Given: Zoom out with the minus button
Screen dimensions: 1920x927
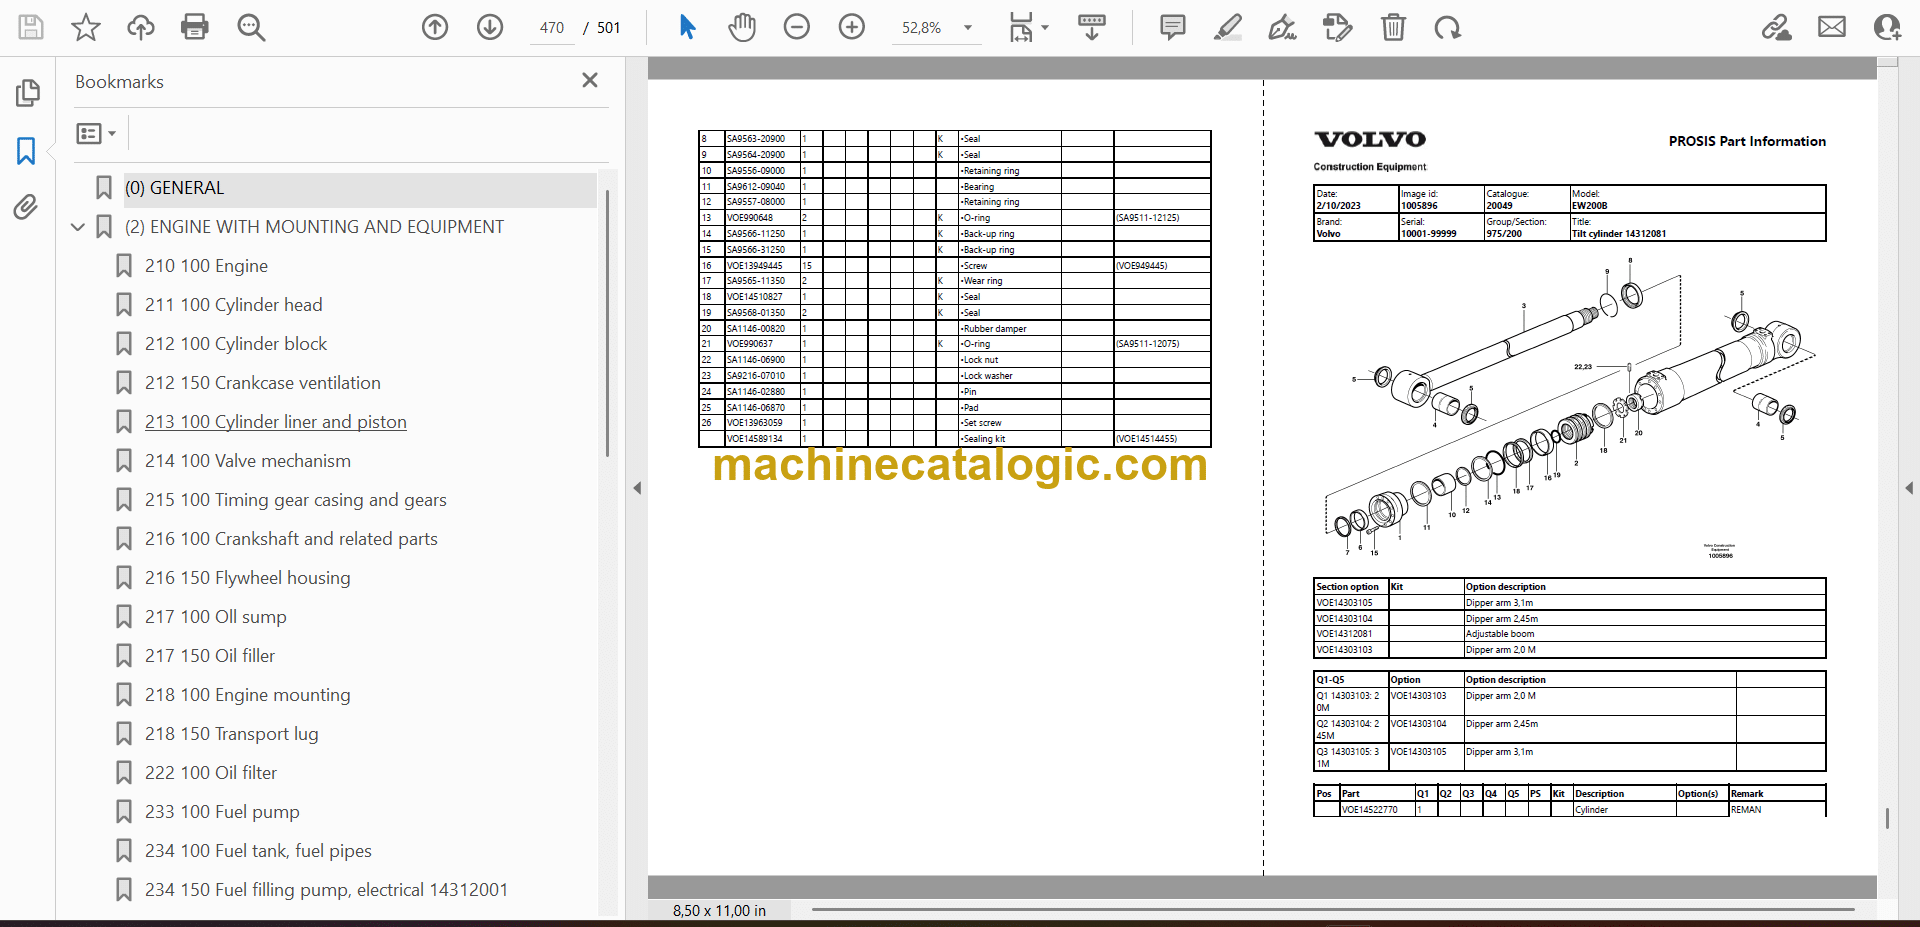Looking at the screenshot, I should click(x=797, y=27).
